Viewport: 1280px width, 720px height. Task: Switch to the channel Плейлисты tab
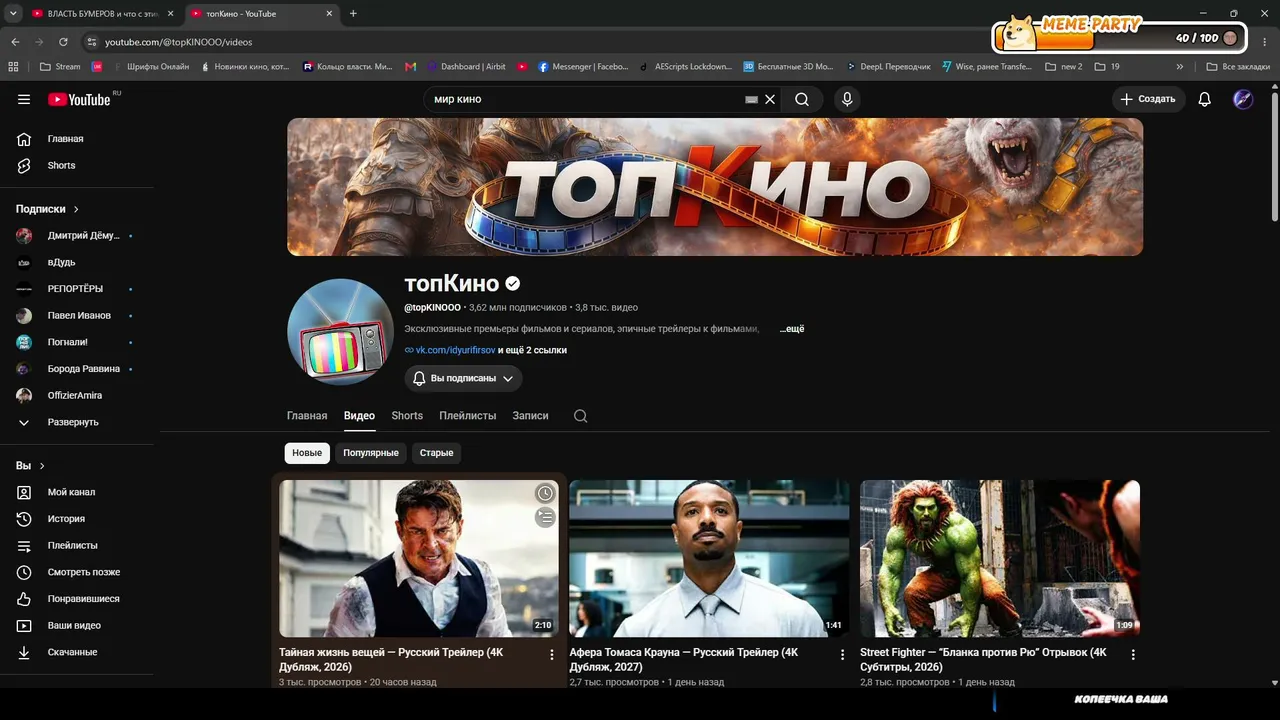pos(468,416)
